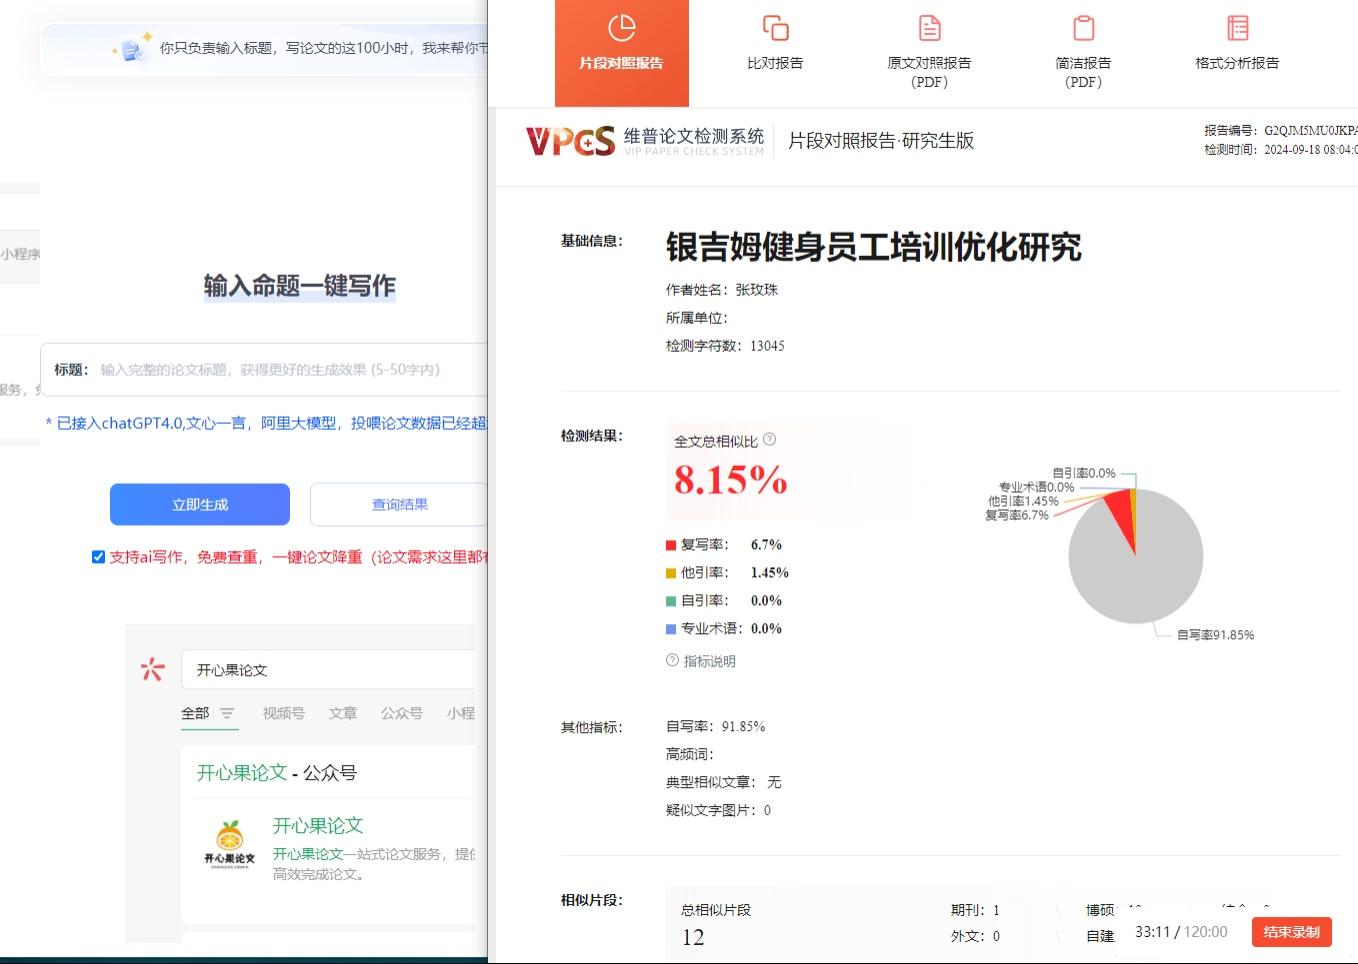Click the help icon next to 全文总相似比

click(769, 439)
